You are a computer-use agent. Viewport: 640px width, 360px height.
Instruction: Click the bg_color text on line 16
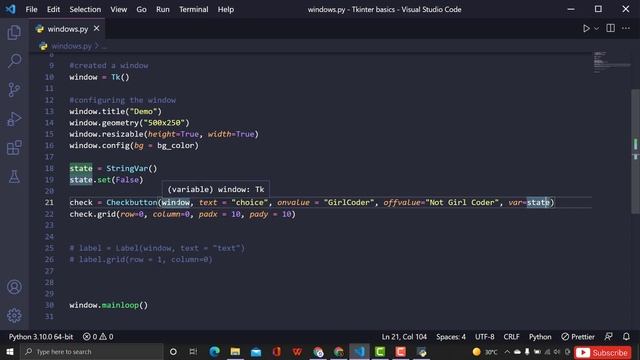click(x=176, y=145)
